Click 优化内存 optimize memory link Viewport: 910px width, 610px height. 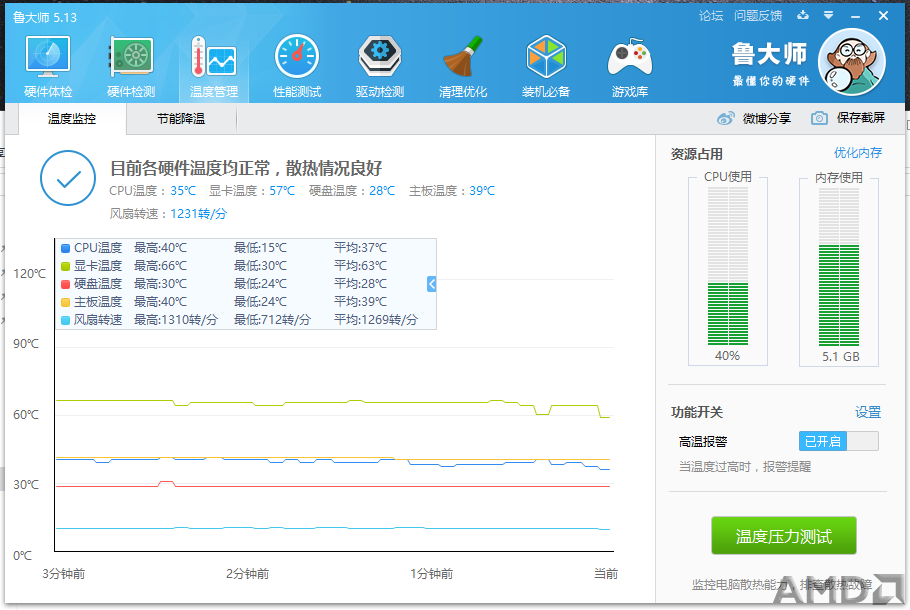[858, 153]
